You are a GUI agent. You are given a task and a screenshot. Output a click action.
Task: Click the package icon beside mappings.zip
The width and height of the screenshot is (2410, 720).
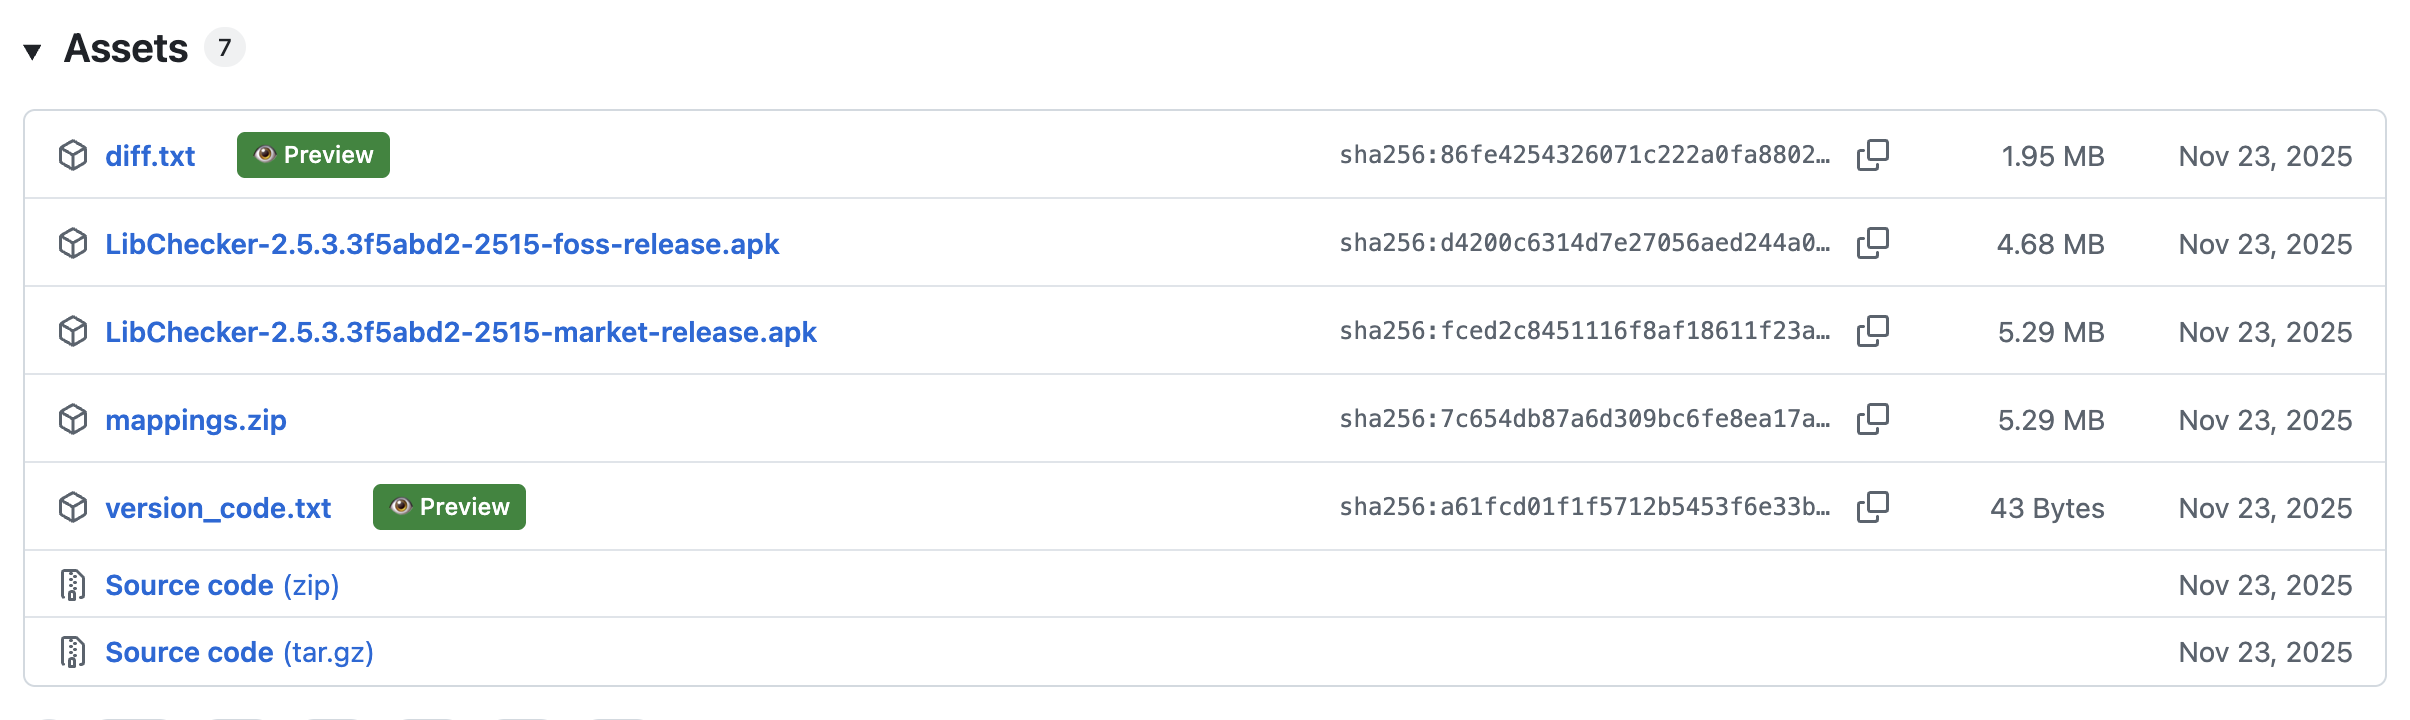click(73, 419)
